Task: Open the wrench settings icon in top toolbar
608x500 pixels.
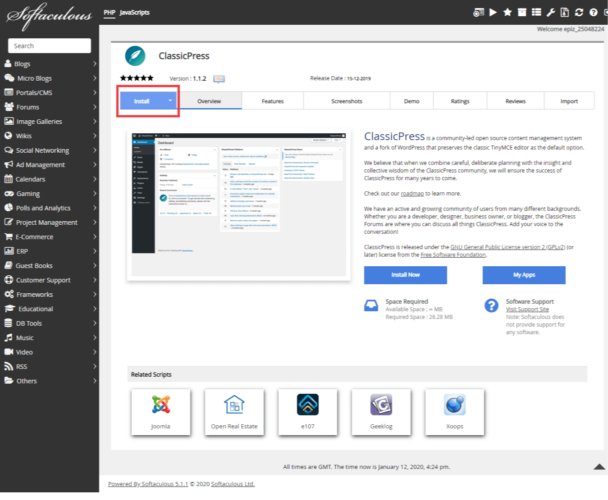Action: coord(549,12)
